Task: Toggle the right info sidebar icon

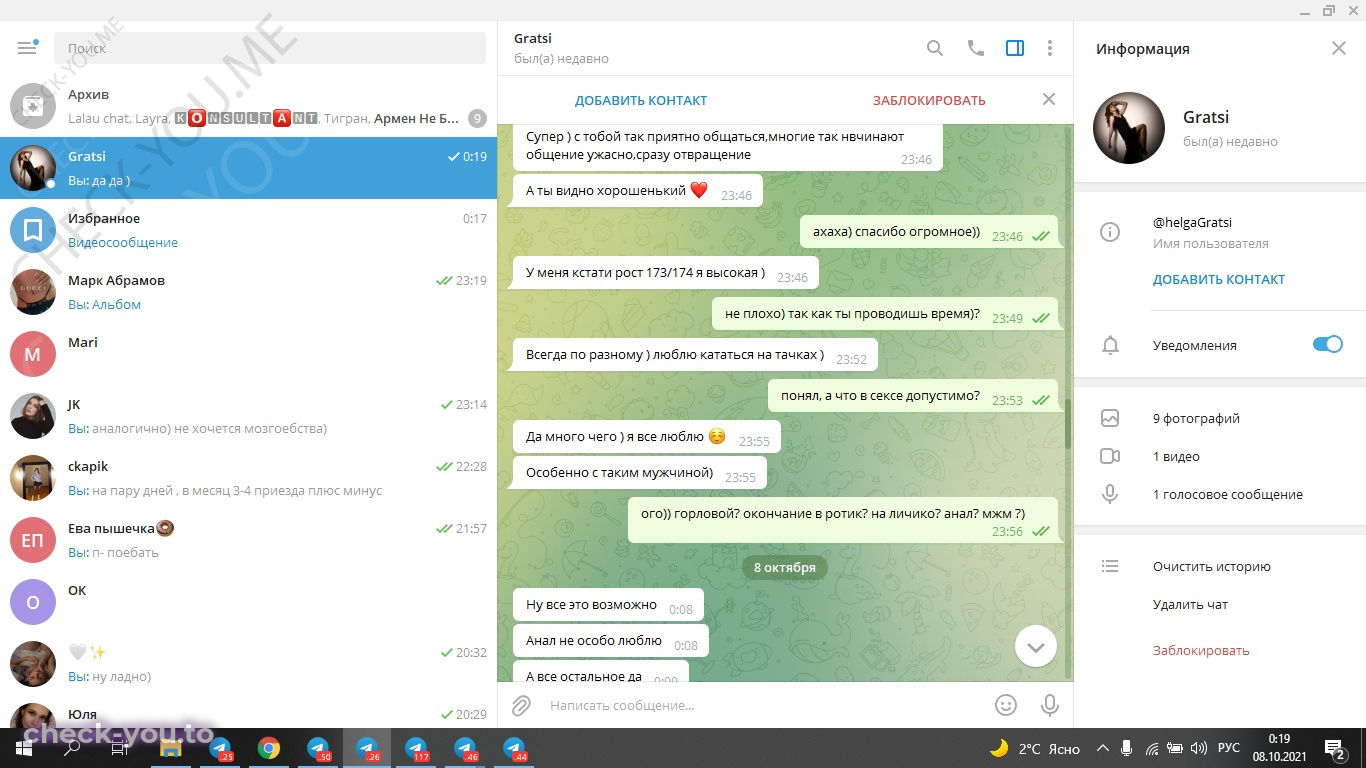Action: tap(1015, 48)
